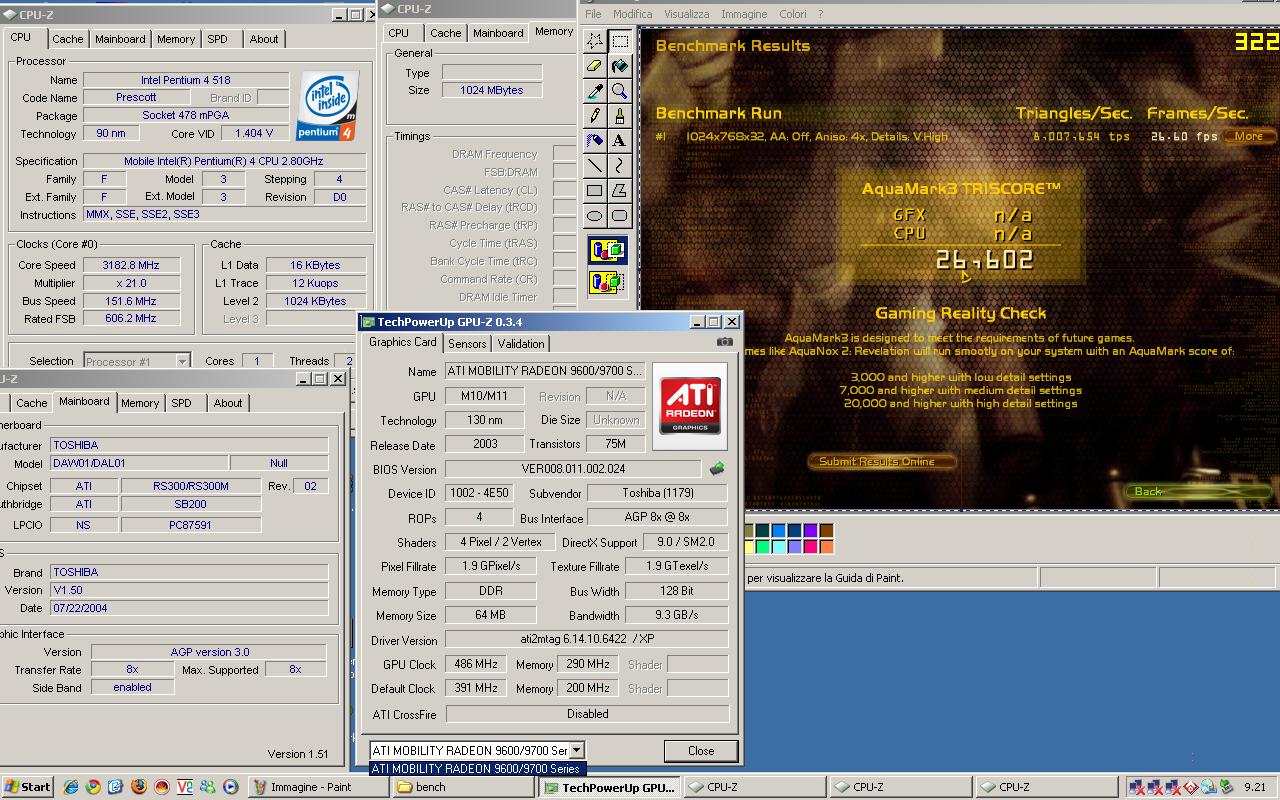The image size is (1280, 800).
Task: Open the SPD tab in top-left CPU-Z
Action: [x=217, y=39]
